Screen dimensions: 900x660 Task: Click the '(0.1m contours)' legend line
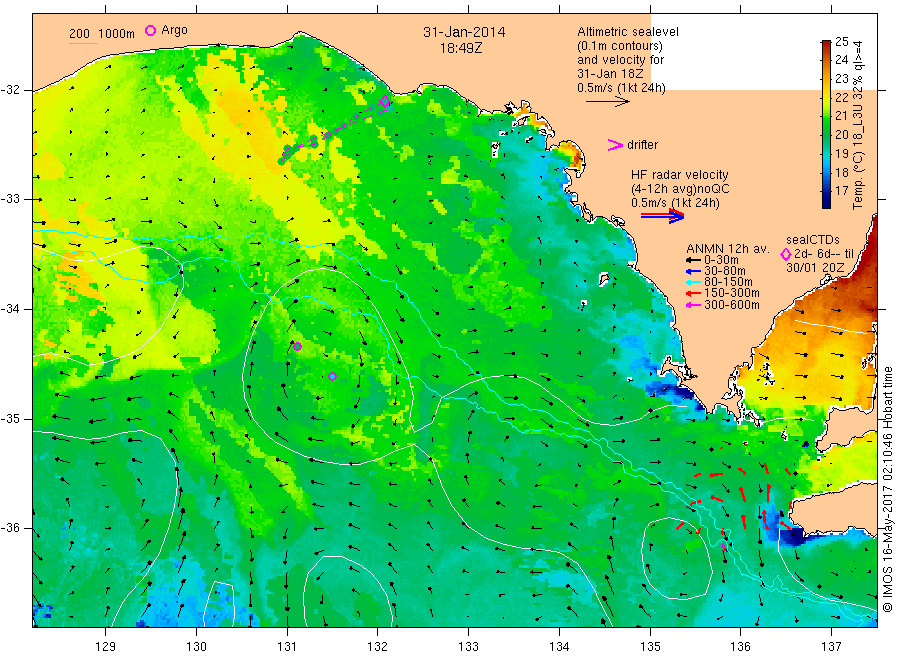pyautogui.click(x=619, y=46)
